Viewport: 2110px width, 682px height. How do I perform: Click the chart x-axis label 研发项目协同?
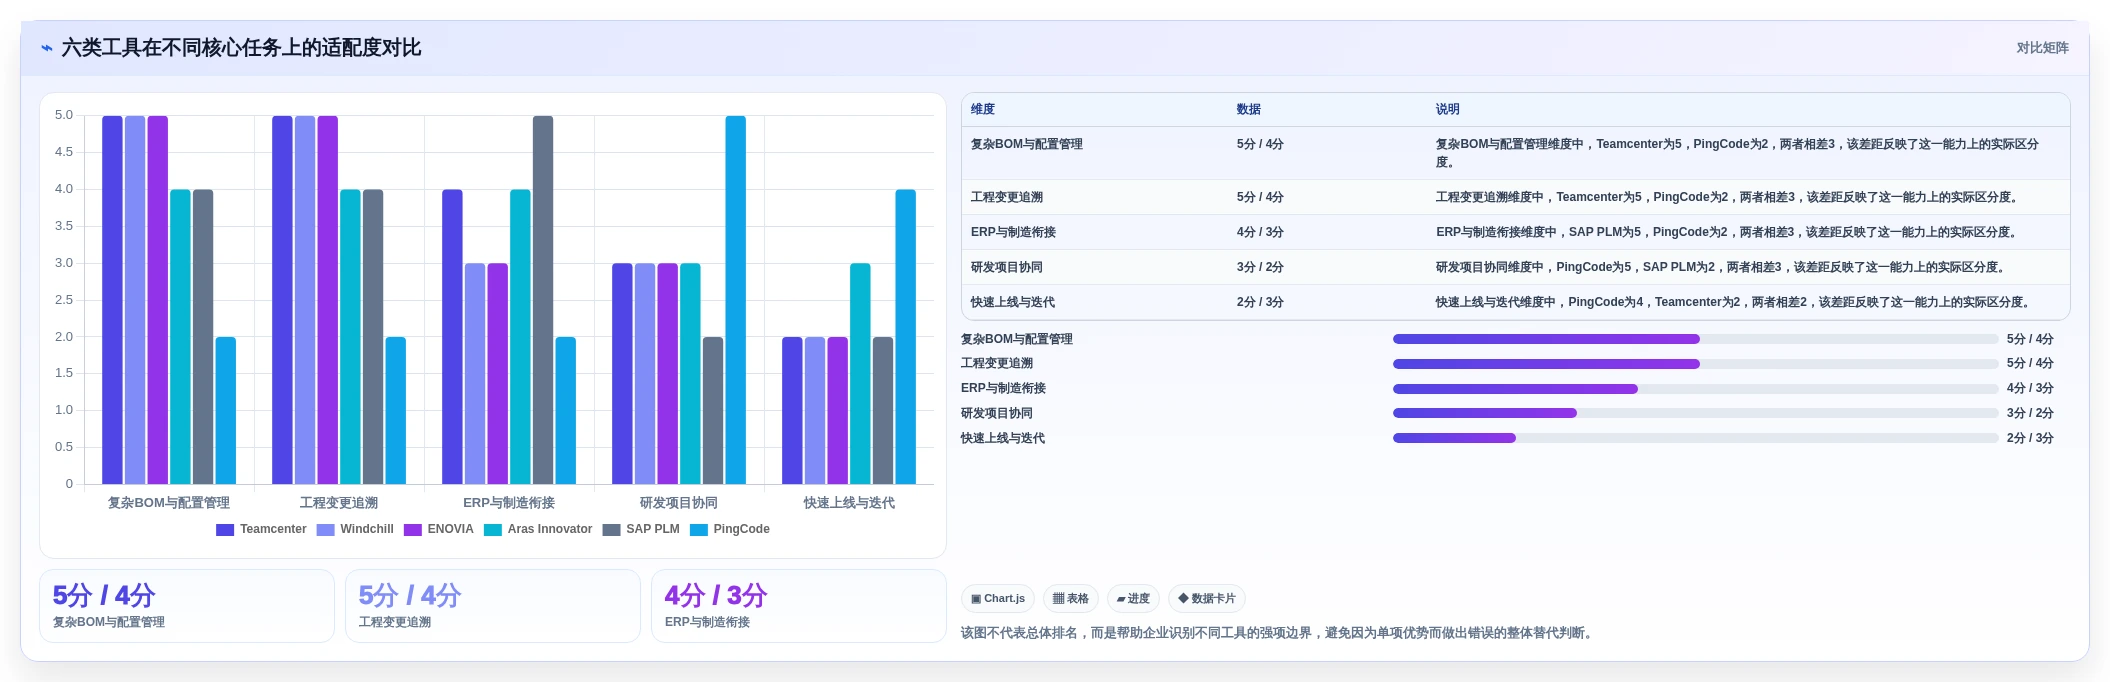coord(679,503)
